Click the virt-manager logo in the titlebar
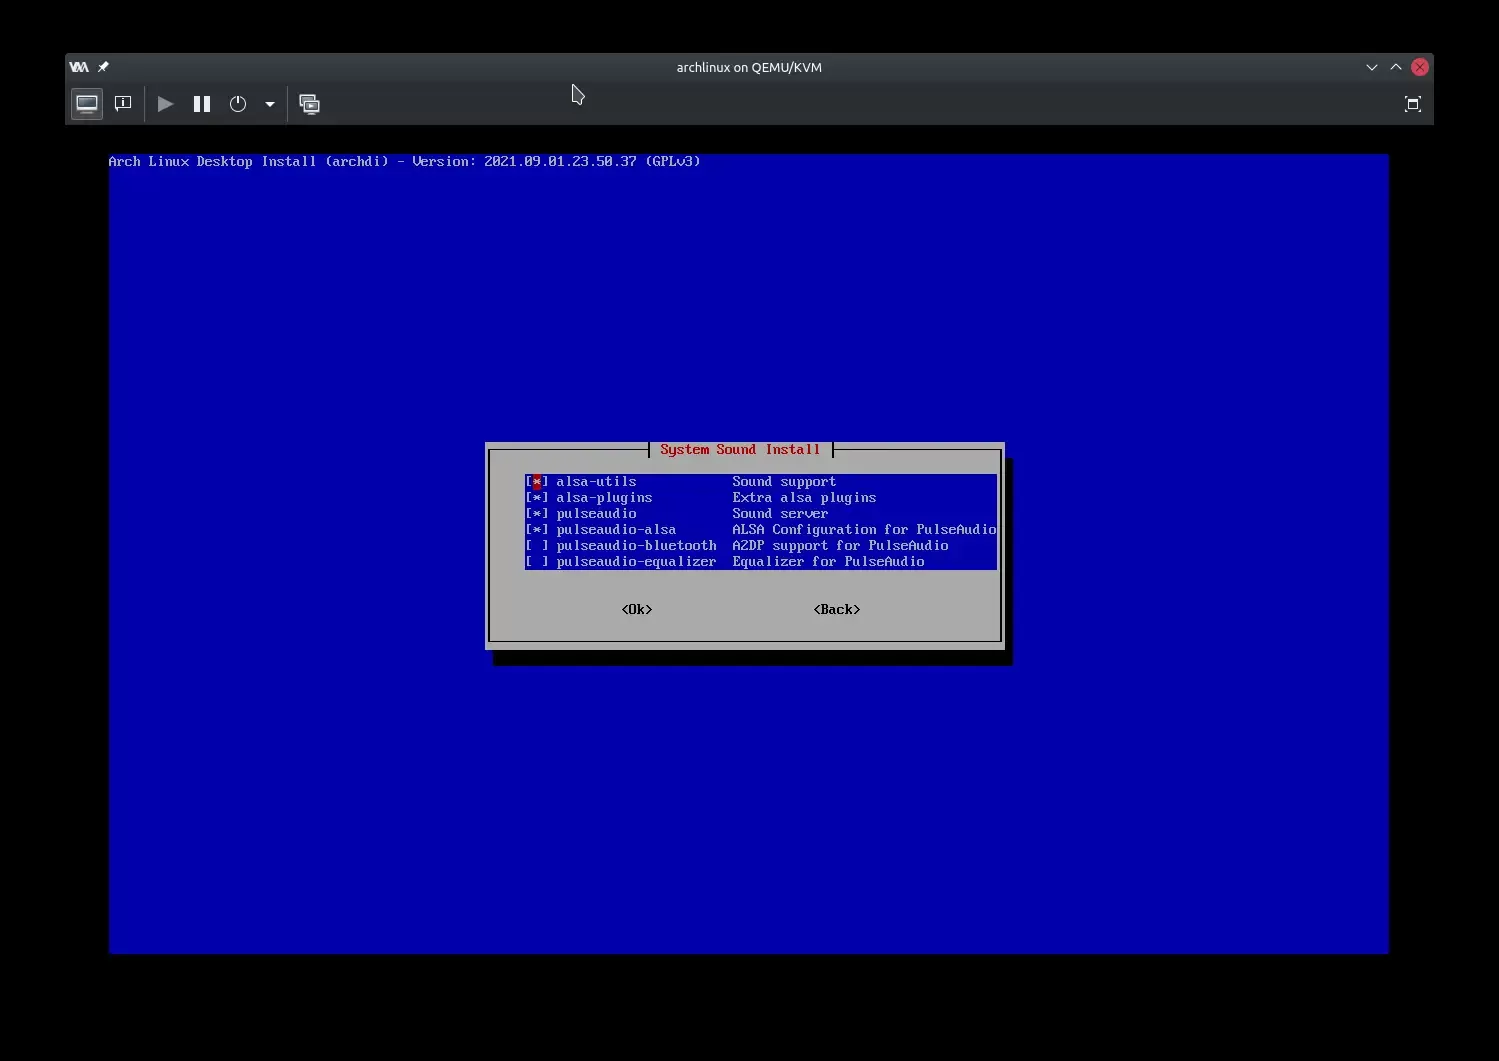The width and height of the screenshot is (1499, 1061). tap(79, 67)
